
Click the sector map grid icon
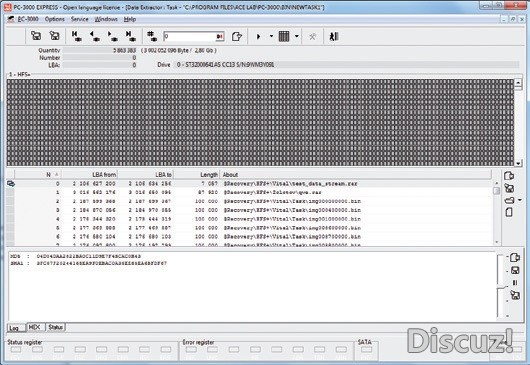(x=284, y=36)
